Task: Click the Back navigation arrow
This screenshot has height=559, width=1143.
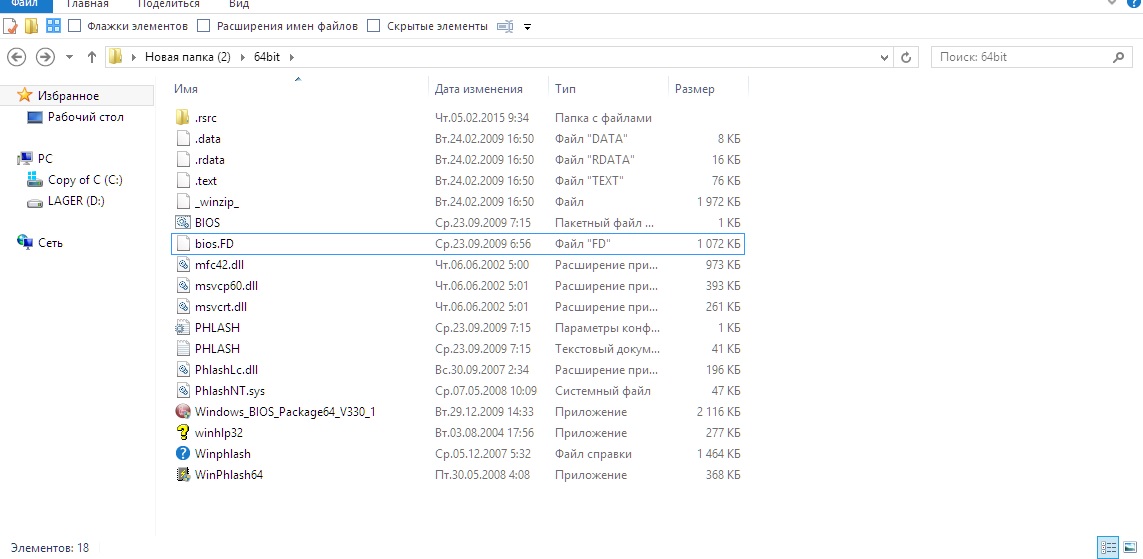Action: tap(17, 57)
